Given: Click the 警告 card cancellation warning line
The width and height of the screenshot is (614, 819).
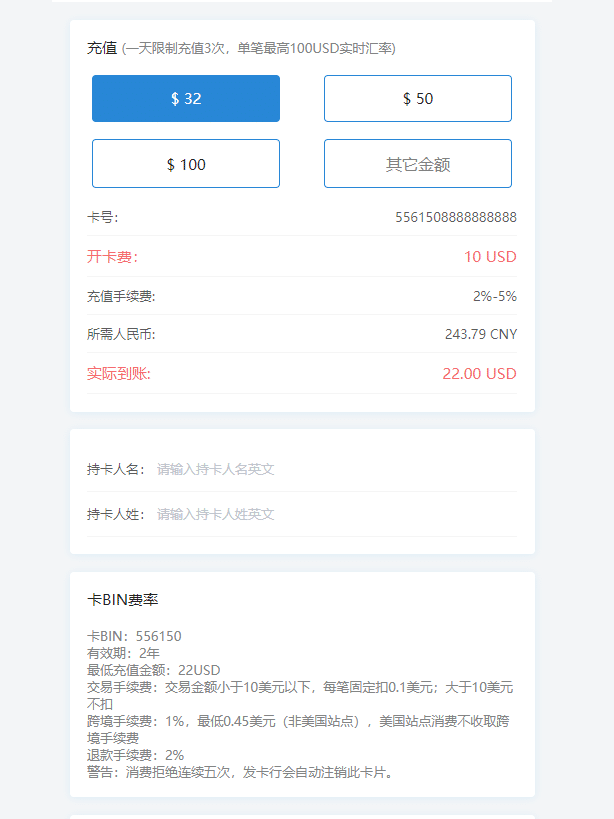Looking at the screenshot, I should [x=240, y=772].
